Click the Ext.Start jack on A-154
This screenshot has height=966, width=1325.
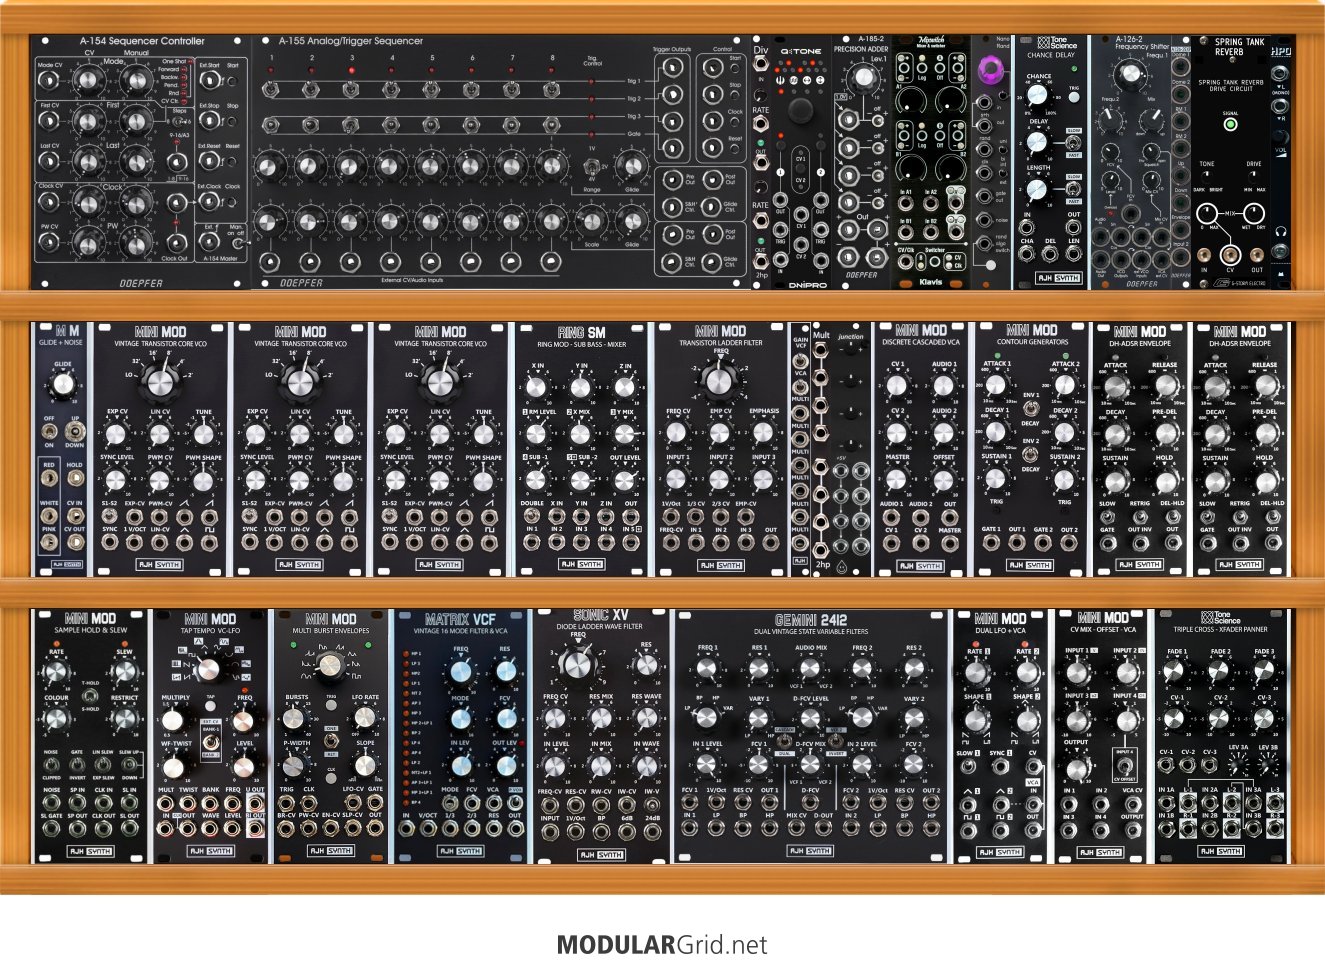pyautogui.click(x=210, y=80)
